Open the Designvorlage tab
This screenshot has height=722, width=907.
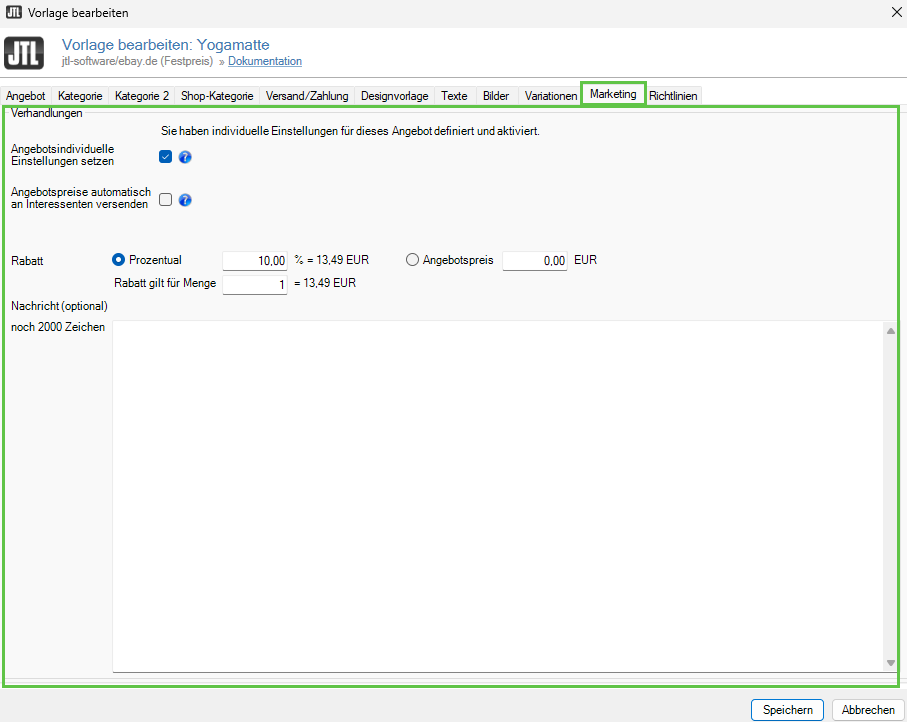point(395,96)
